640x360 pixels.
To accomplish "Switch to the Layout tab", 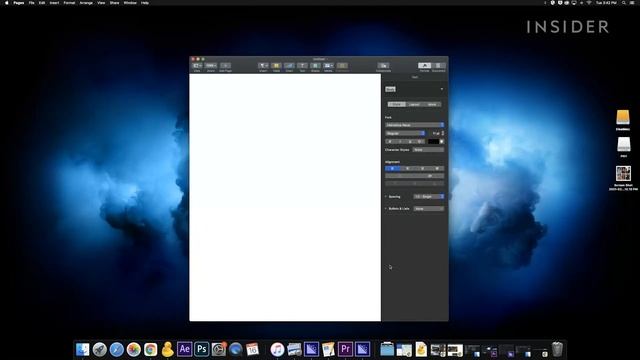I will coord(414,104).
